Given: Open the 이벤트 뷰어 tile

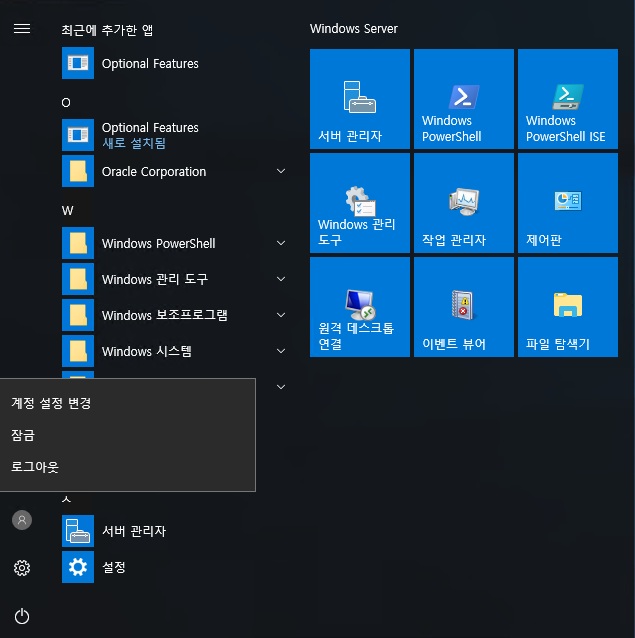Looking at the screenshot, I should point(464,307).
